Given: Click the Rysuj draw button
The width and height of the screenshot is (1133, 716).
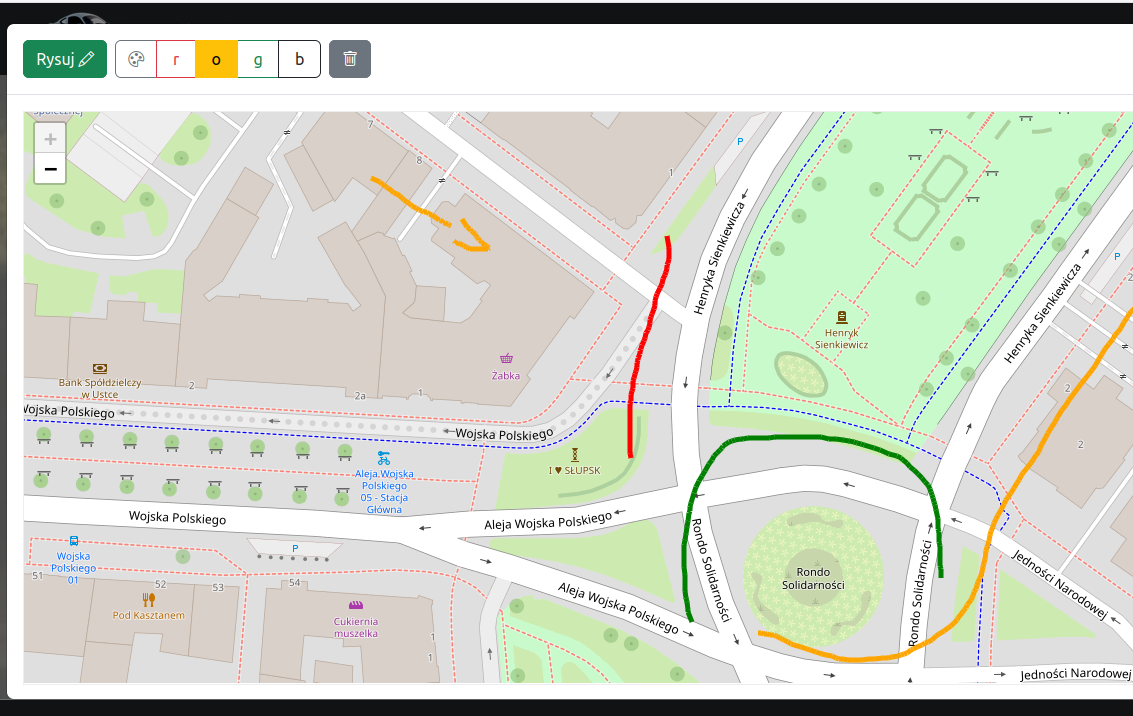Looking at the screenshot, I should (65, 59).
